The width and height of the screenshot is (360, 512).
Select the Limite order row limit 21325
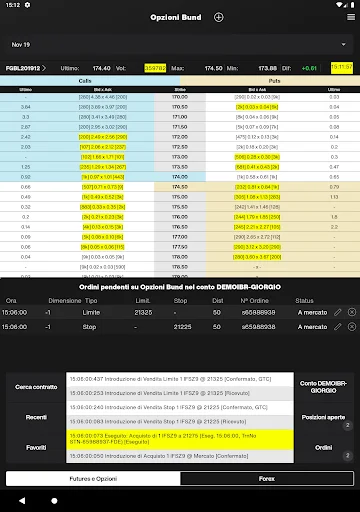(143, 312)
